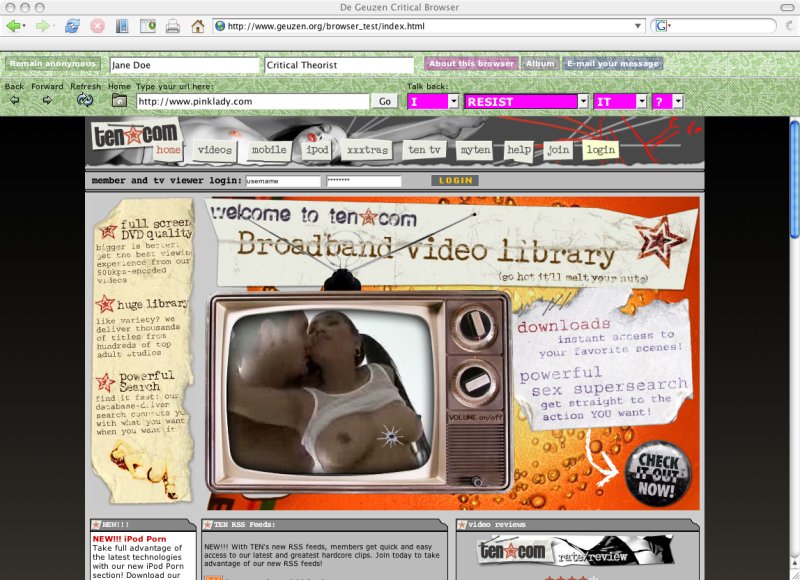The height and width of the screenshot is (580, 800).
Task: Open the 'ten tv' tab
Action: (x=424, y=150)
